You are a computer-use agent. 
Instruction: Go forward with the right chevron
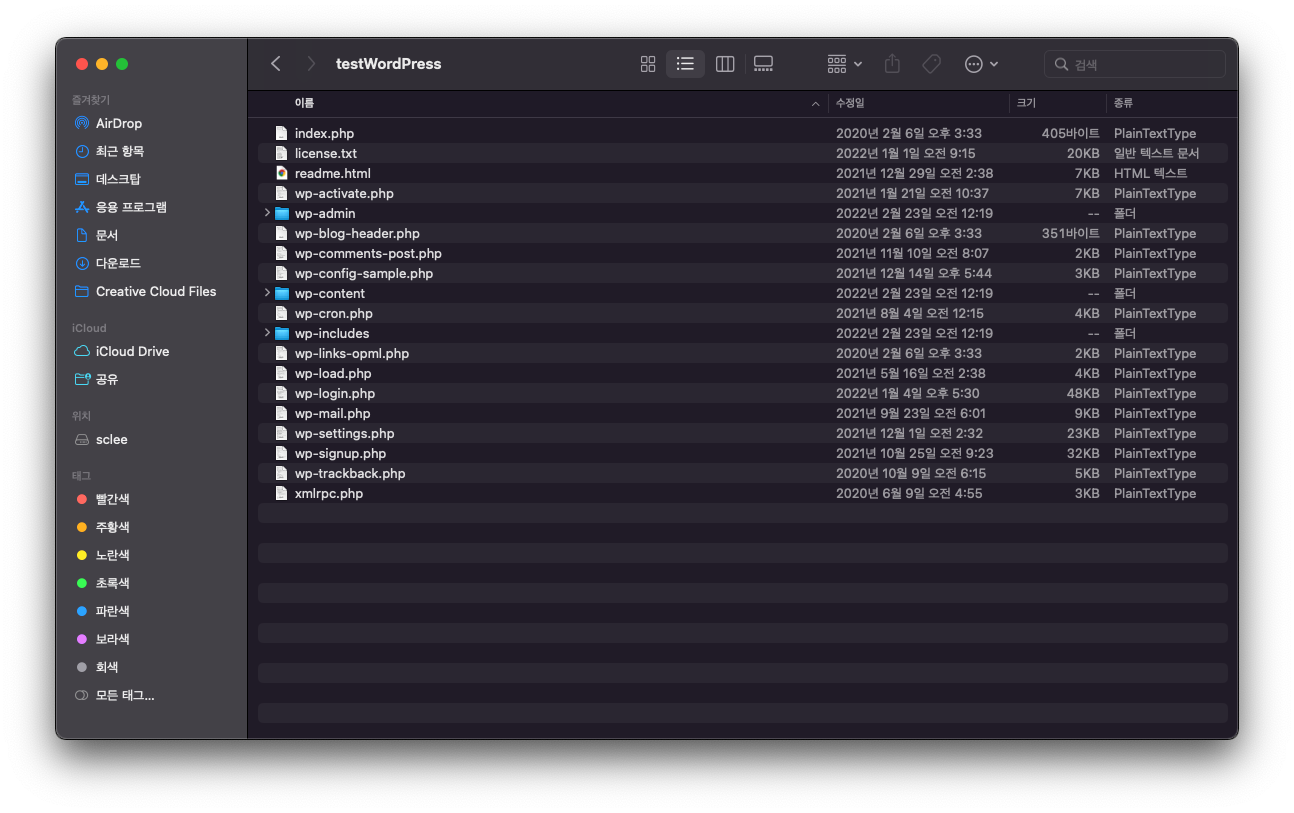pos(311,64)
